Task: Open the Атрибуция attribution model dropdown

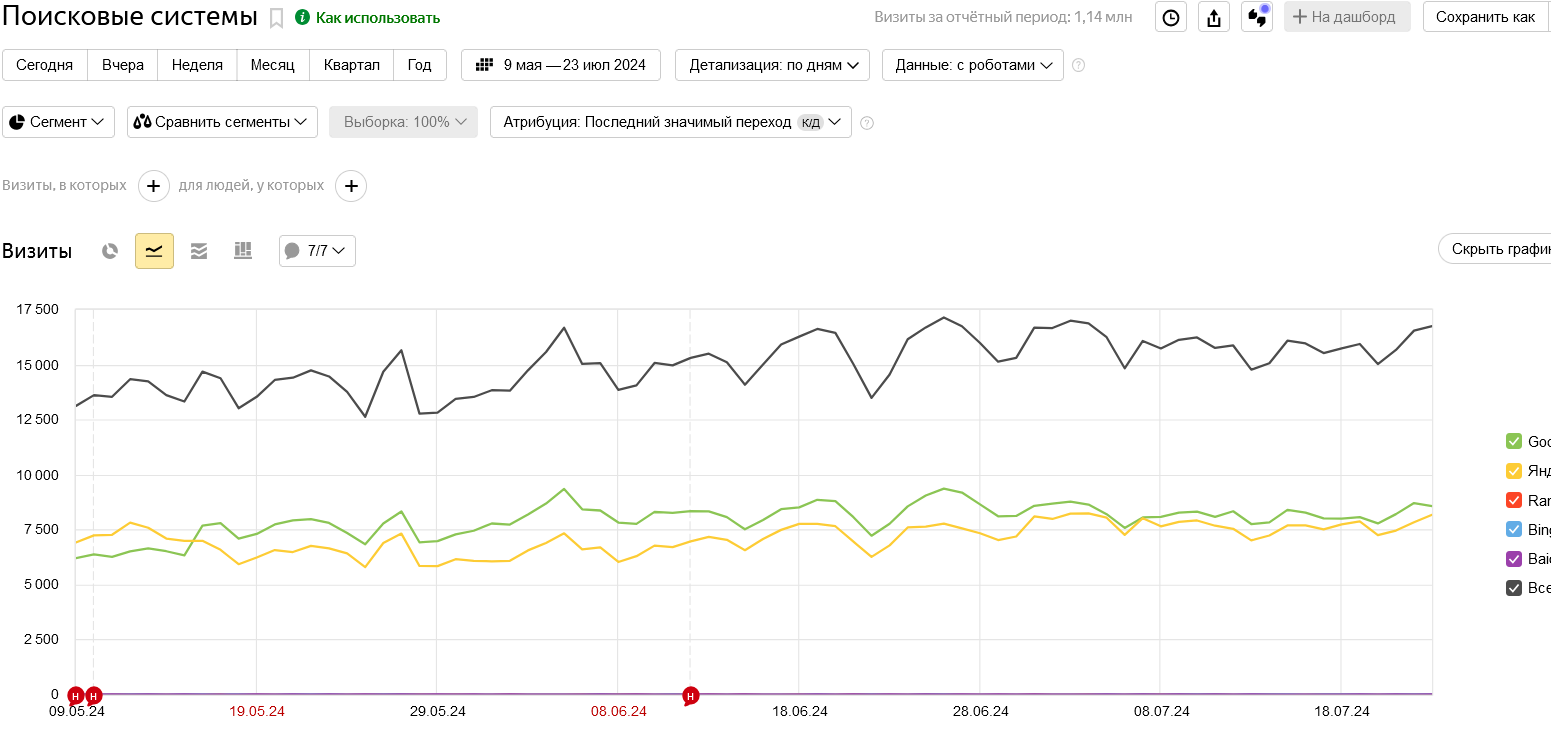Action: pyautogui.click(x=670, y=122)
